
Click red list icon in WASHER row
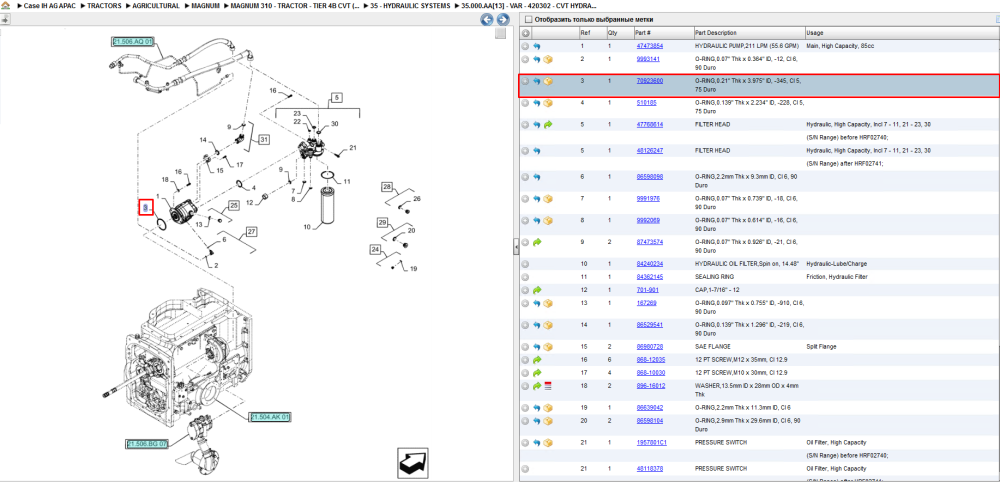pyautogui.click(x=548, y=386)
